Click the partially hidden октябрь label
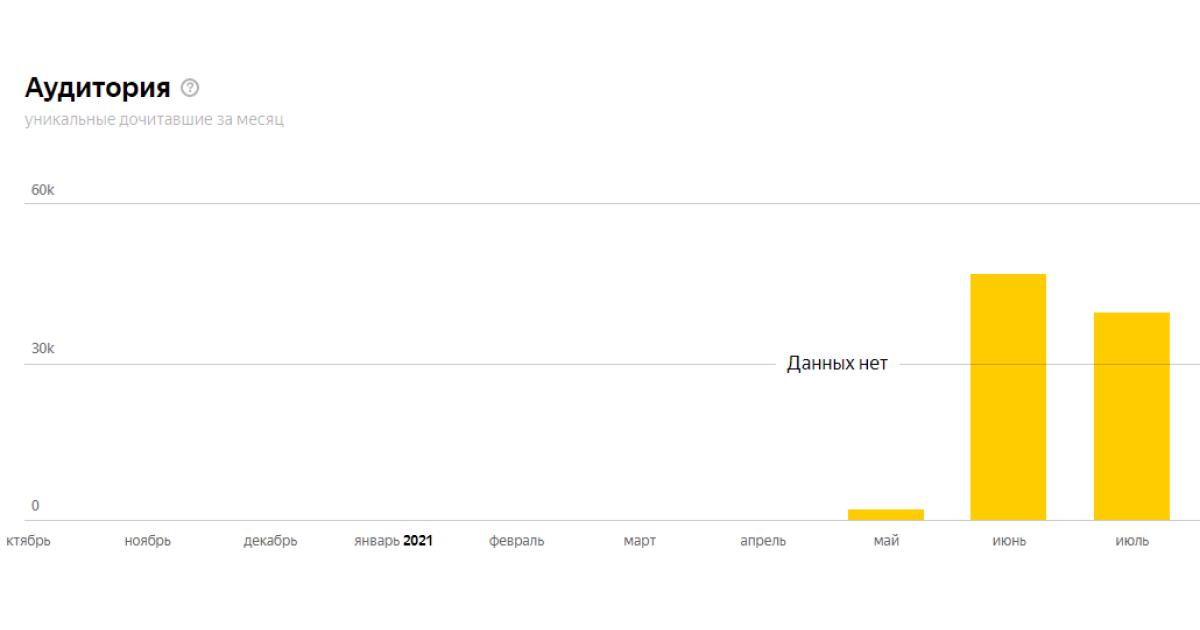 point(28,541)
